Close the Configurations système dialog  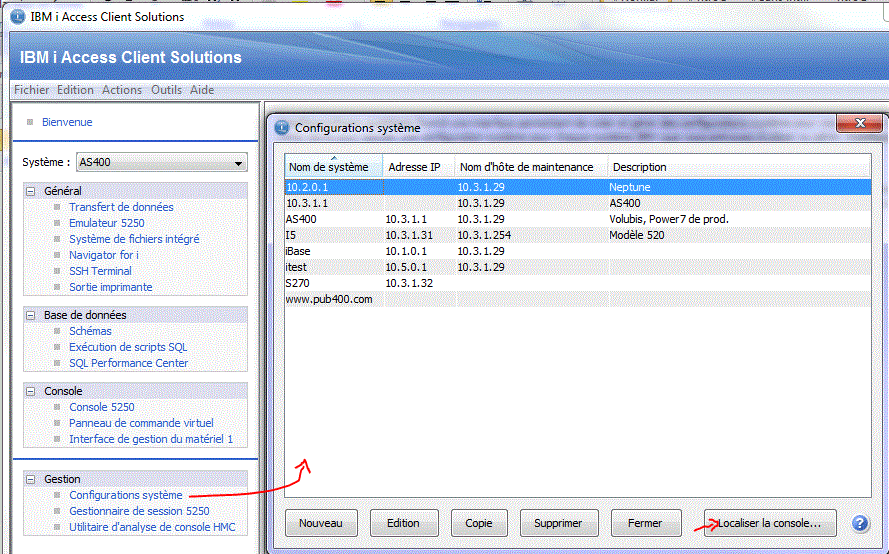coord(860,123)
